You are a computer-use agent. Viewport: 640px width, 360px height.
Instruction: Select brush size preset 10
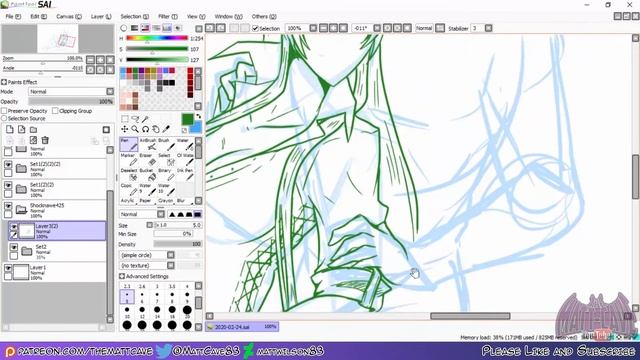(x=127, y=311)
